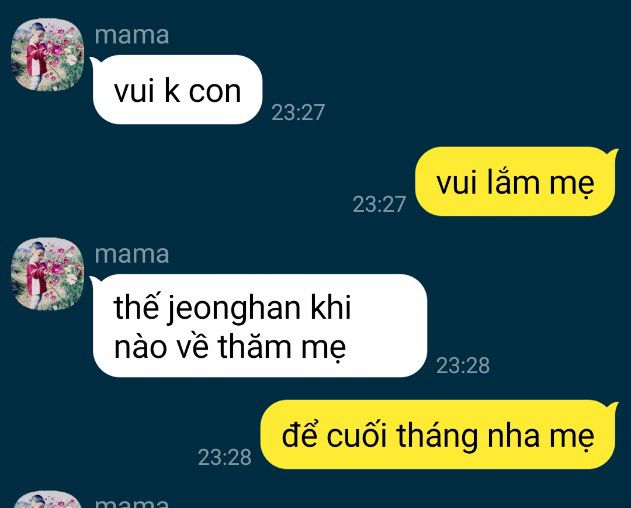Open the partially visible mama avatar at bottom
The image size is (631, 508).
[47, 499]
